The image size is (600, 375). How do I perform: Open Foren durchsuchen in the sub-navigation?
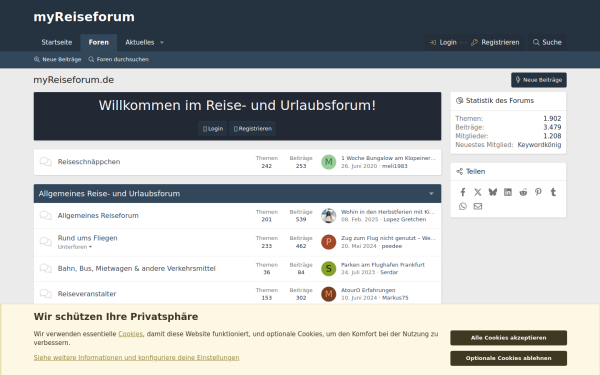(119, 59)
